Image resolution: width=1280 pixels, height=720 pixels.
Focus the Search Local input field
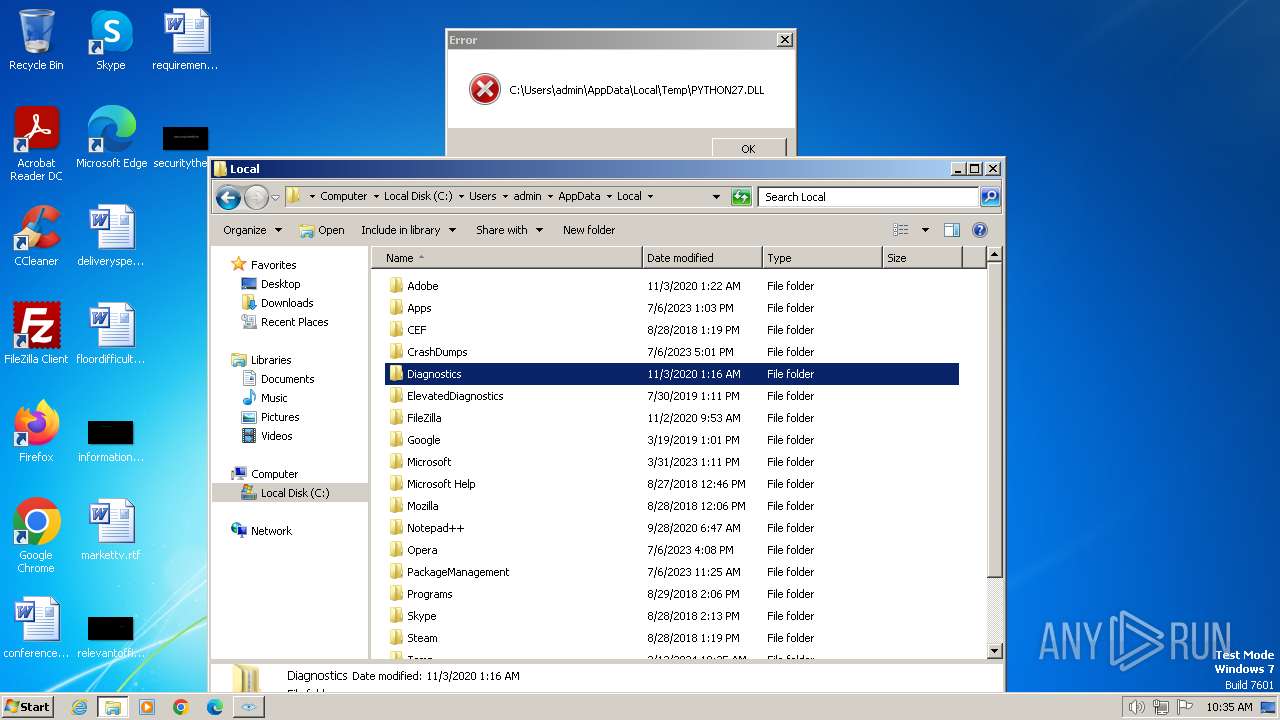pos(868,197)
